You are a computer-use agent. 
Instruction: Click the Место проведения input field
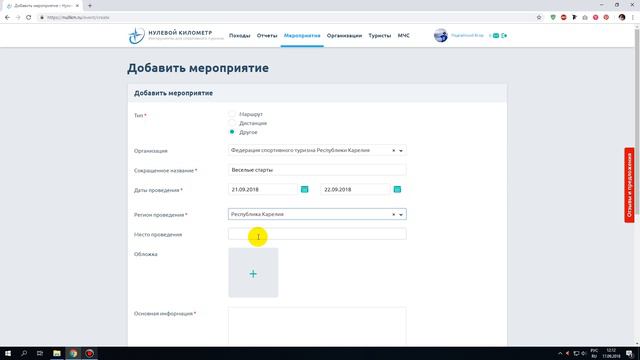tap(317, 234)
